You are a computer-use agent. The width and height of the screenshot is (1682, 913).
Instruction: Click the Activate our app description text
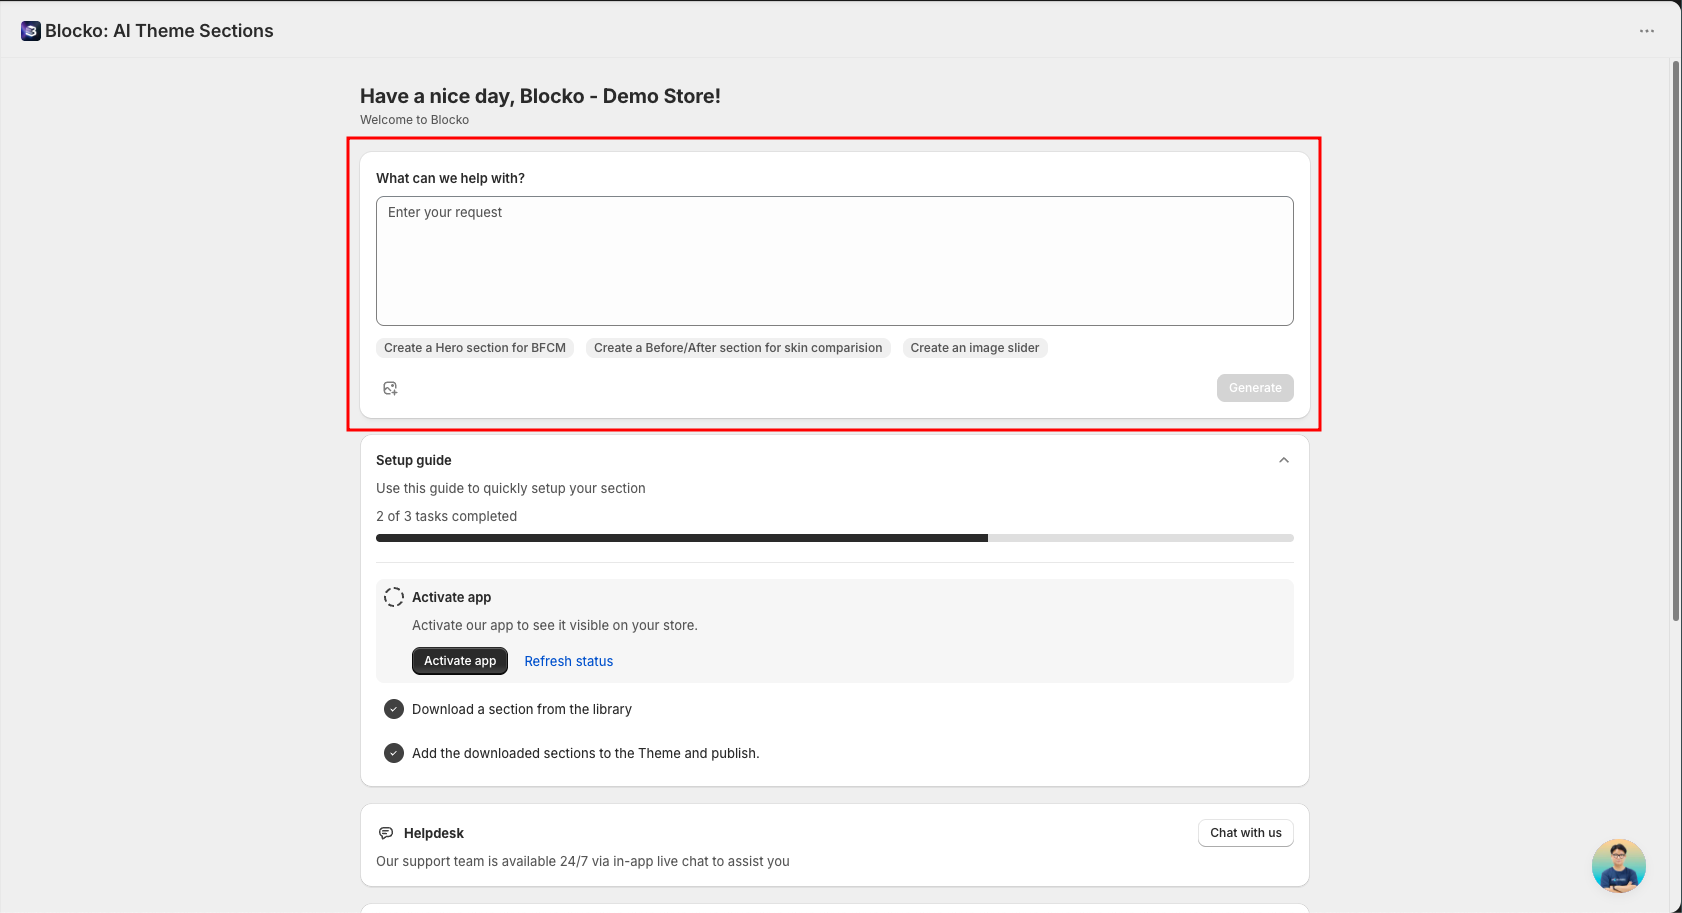[555, 625]
